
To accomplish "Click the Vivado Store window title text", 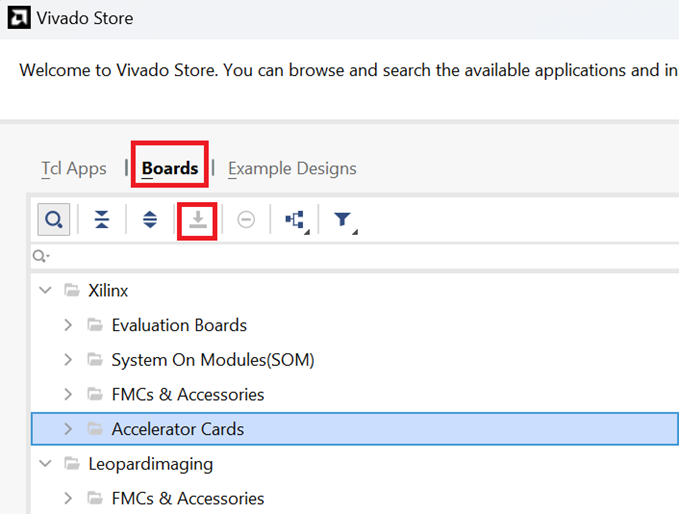I will pos(85,18).
